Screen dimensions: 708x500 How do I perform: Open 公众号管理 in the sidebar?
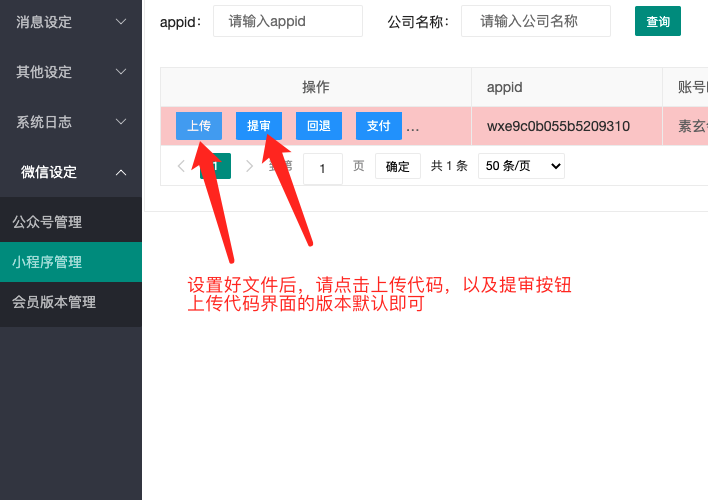pos(47,222)
